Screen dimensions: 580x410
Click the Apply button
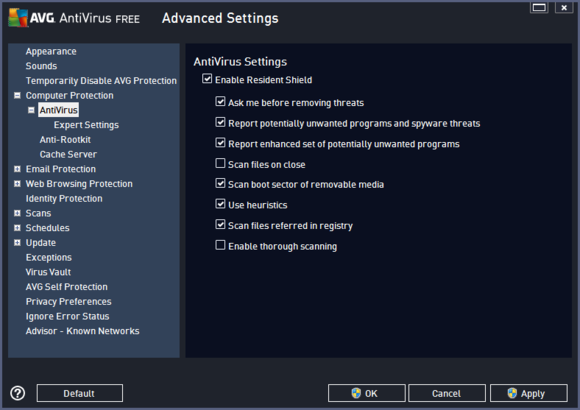tap(529, 393)
